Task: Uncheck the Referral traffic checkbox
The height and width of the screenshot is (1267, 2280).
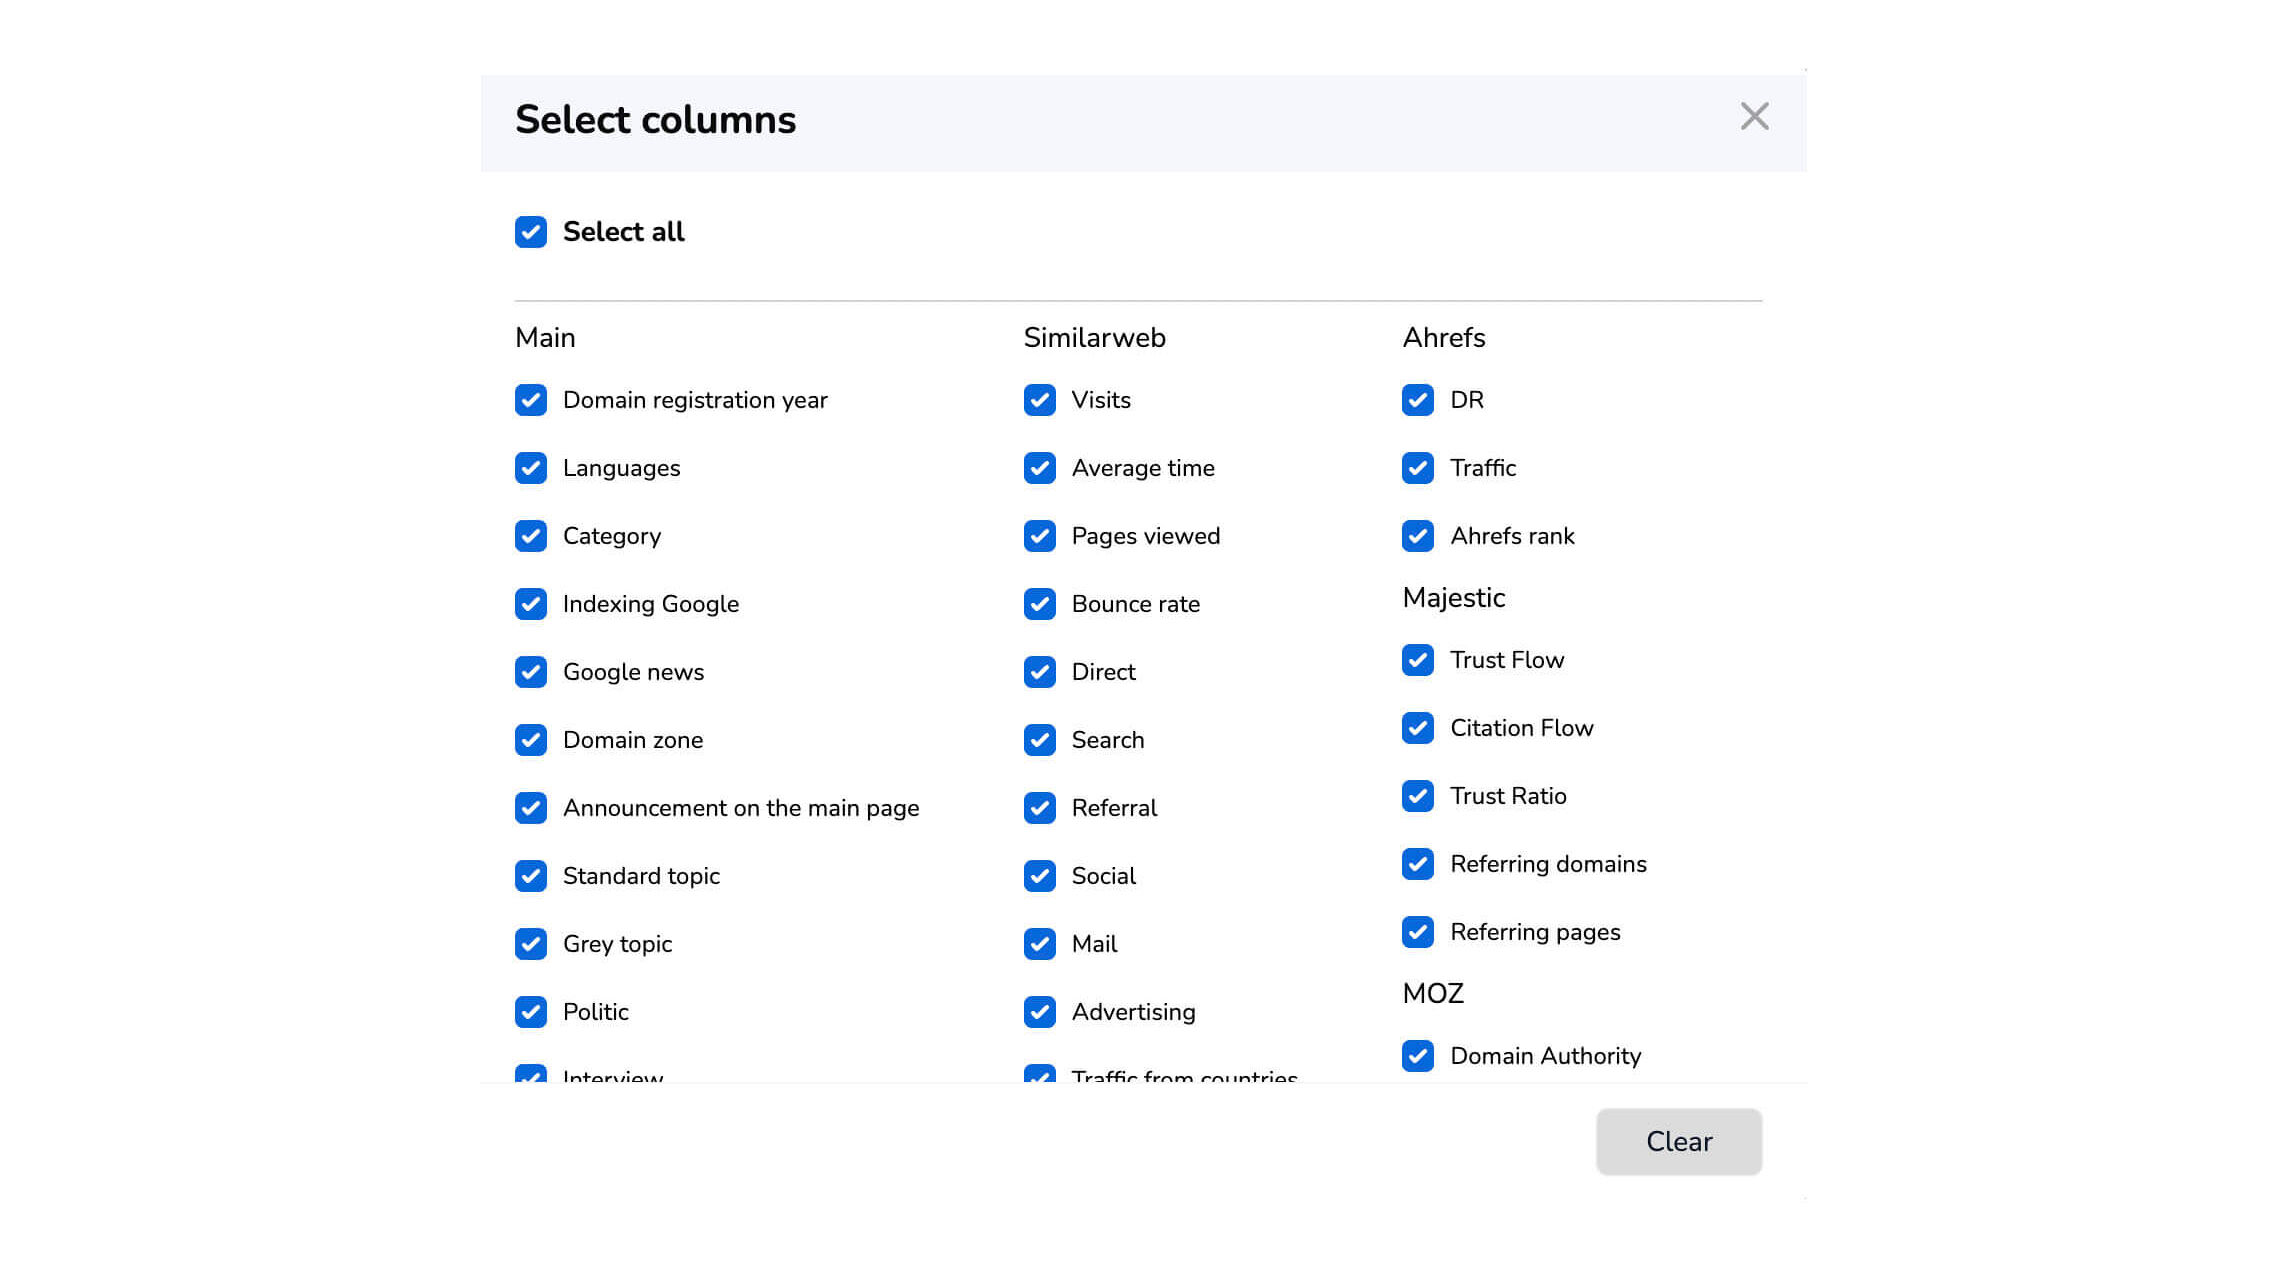Action: coord(1040,808)
